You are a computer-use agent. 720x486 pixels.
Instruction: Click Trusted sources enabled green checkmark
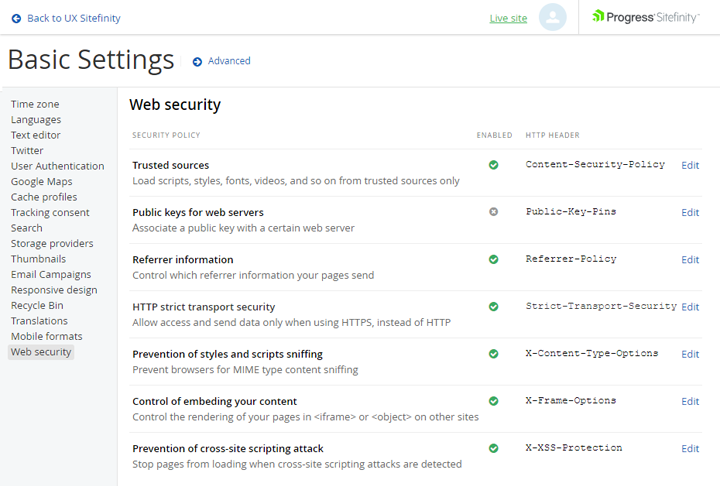(494, 165)
